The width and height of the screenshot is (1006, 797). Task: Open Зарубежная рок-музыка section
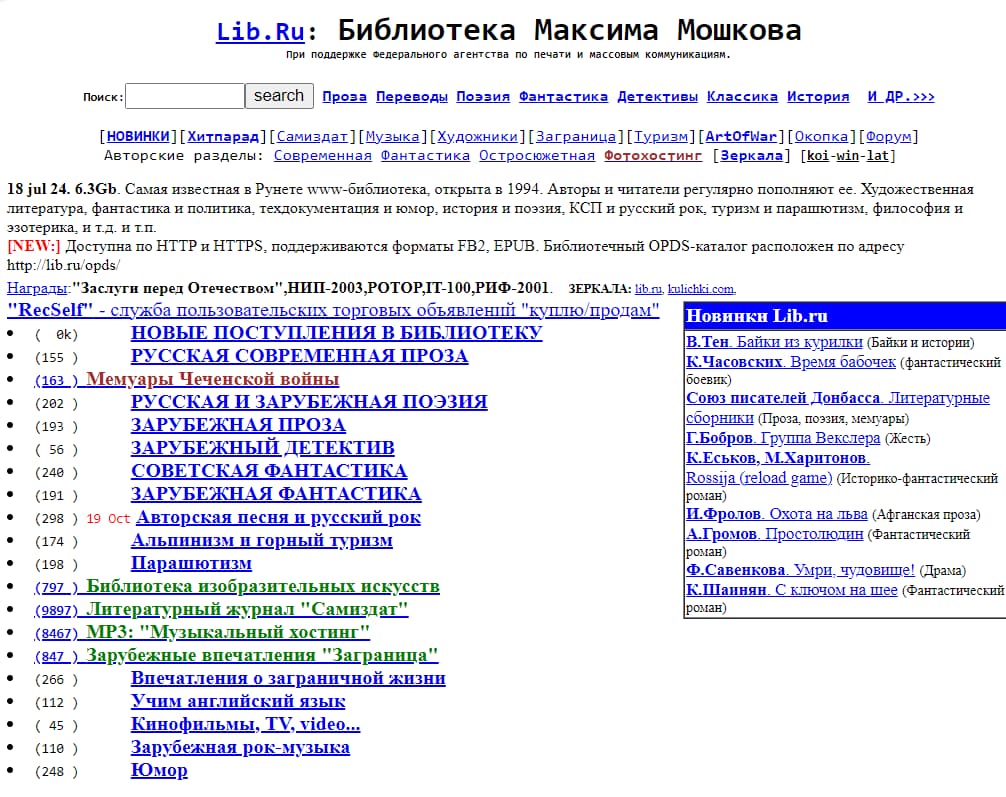(x=241, y=748)
